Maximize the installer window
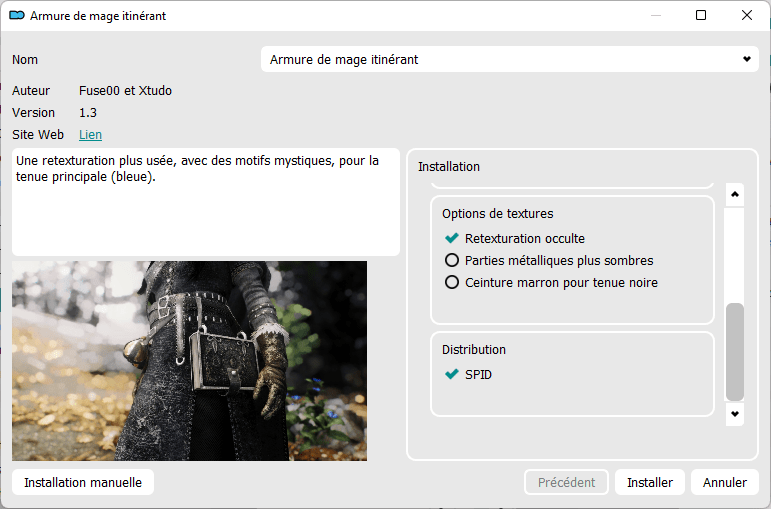 (x=701, y=16)
